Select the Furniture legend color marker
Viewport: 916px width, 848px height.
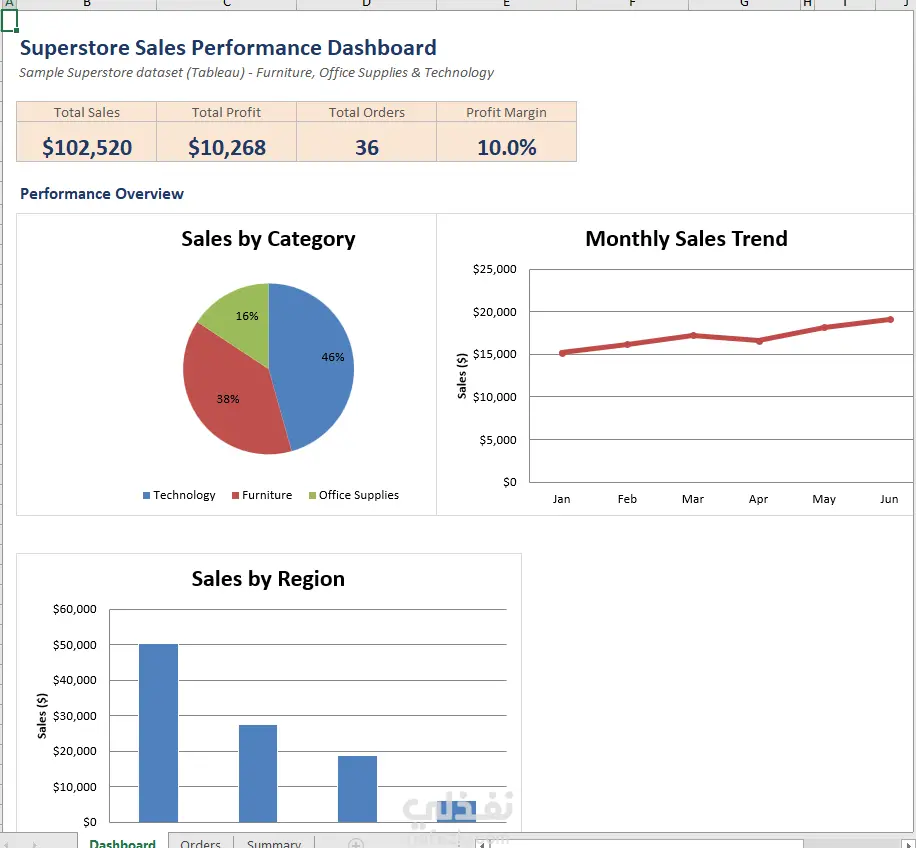click(x=235, y=495)
